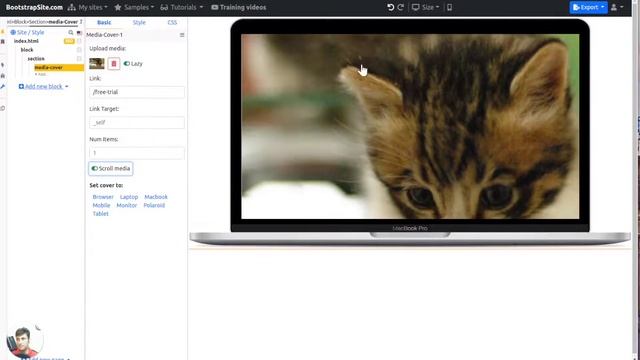The image size is (640, 360).
Task: Switch to the CSS tab
Action: pos(172,22)
